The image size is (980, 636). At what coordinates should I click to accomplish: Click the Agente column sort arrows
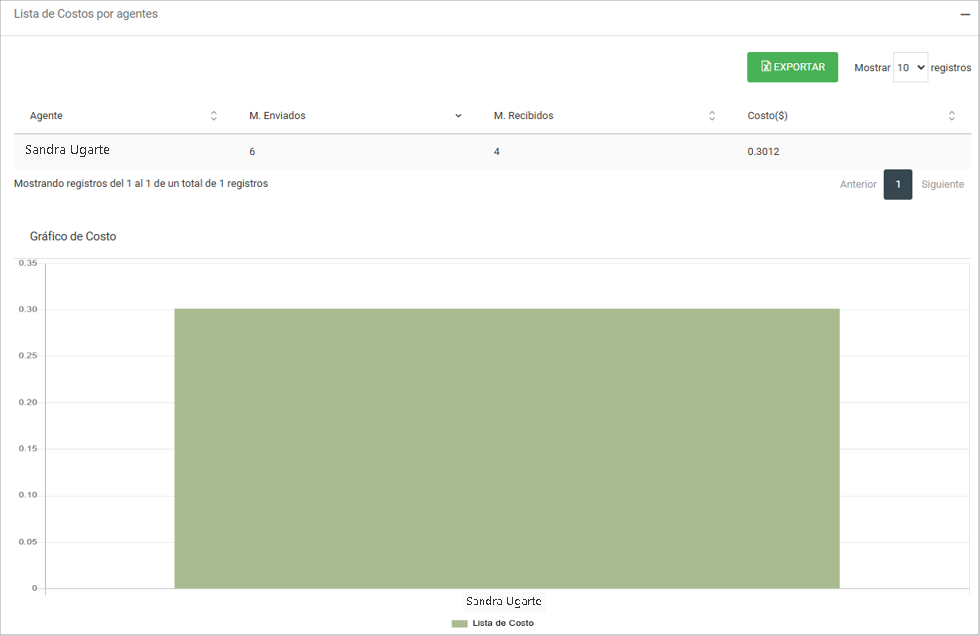point(213,116)
